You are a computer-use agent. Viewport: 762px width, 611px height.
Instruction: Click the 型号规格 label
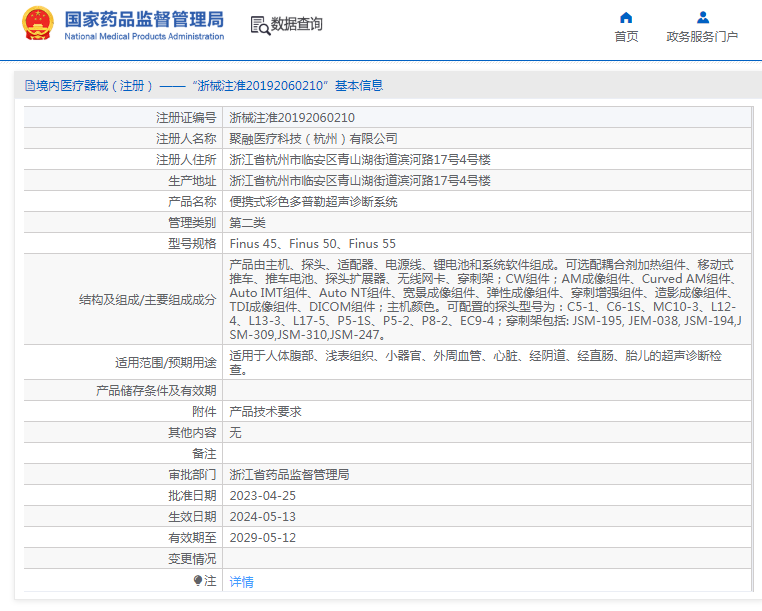click(192, 244)
